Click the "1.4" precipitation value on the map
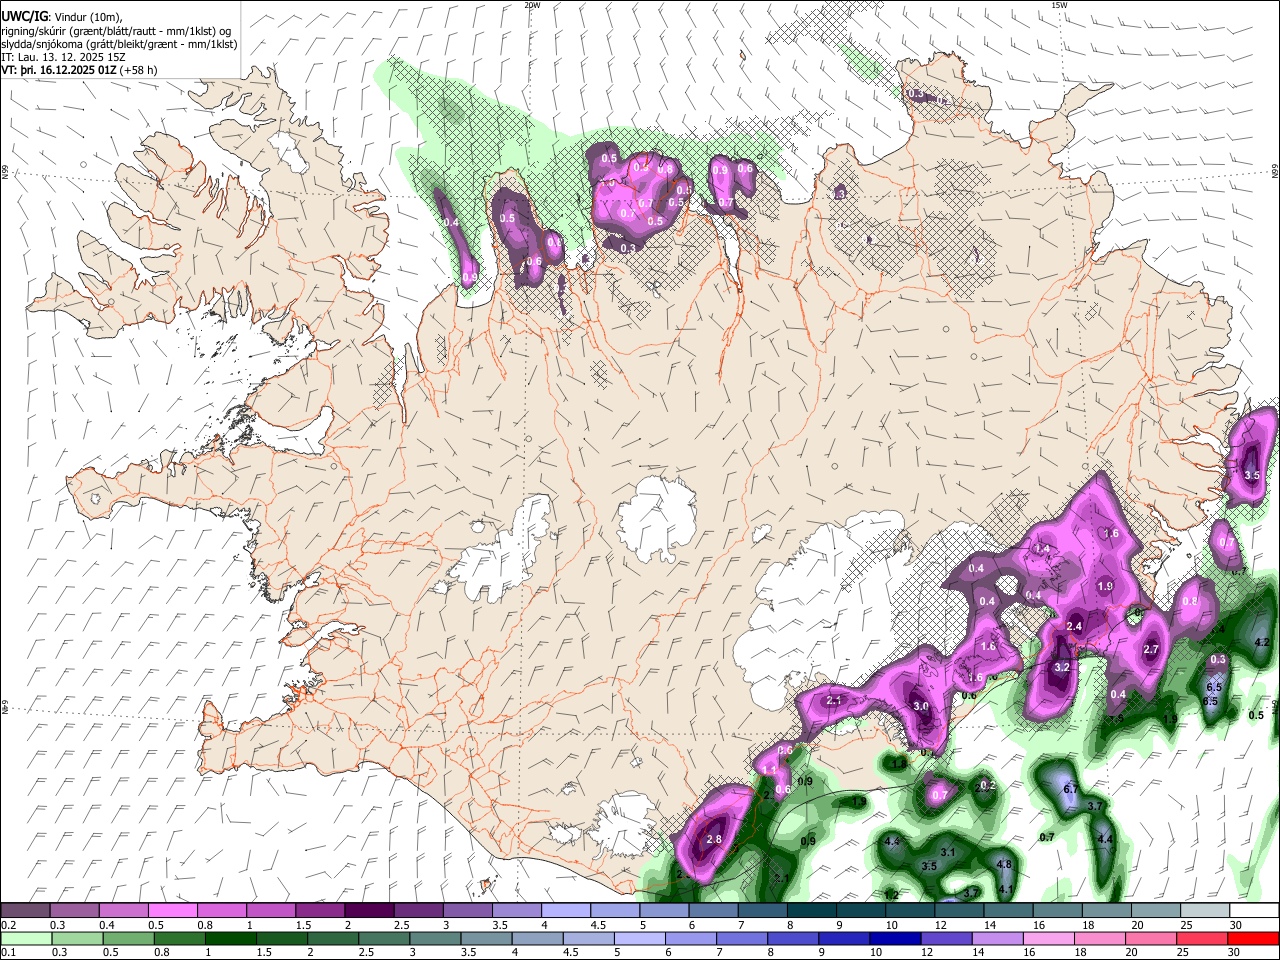This screenshot has height=960, width=1280. point(1042,549)
